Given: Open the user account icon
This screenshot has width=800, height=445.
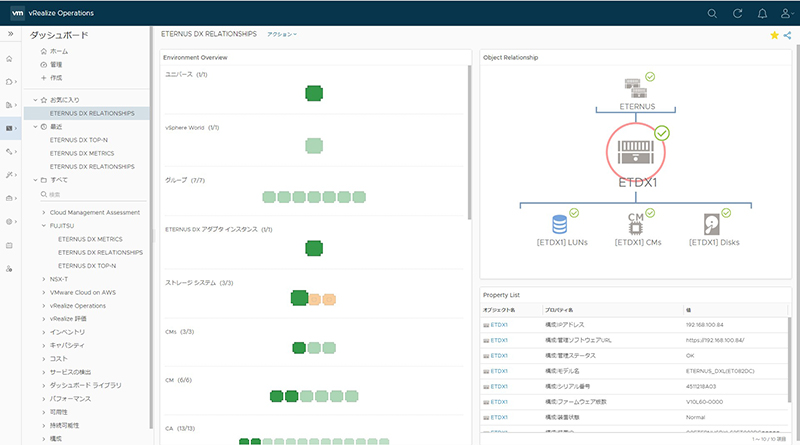Looking at the screenshot, I should [x=786, y=14].
